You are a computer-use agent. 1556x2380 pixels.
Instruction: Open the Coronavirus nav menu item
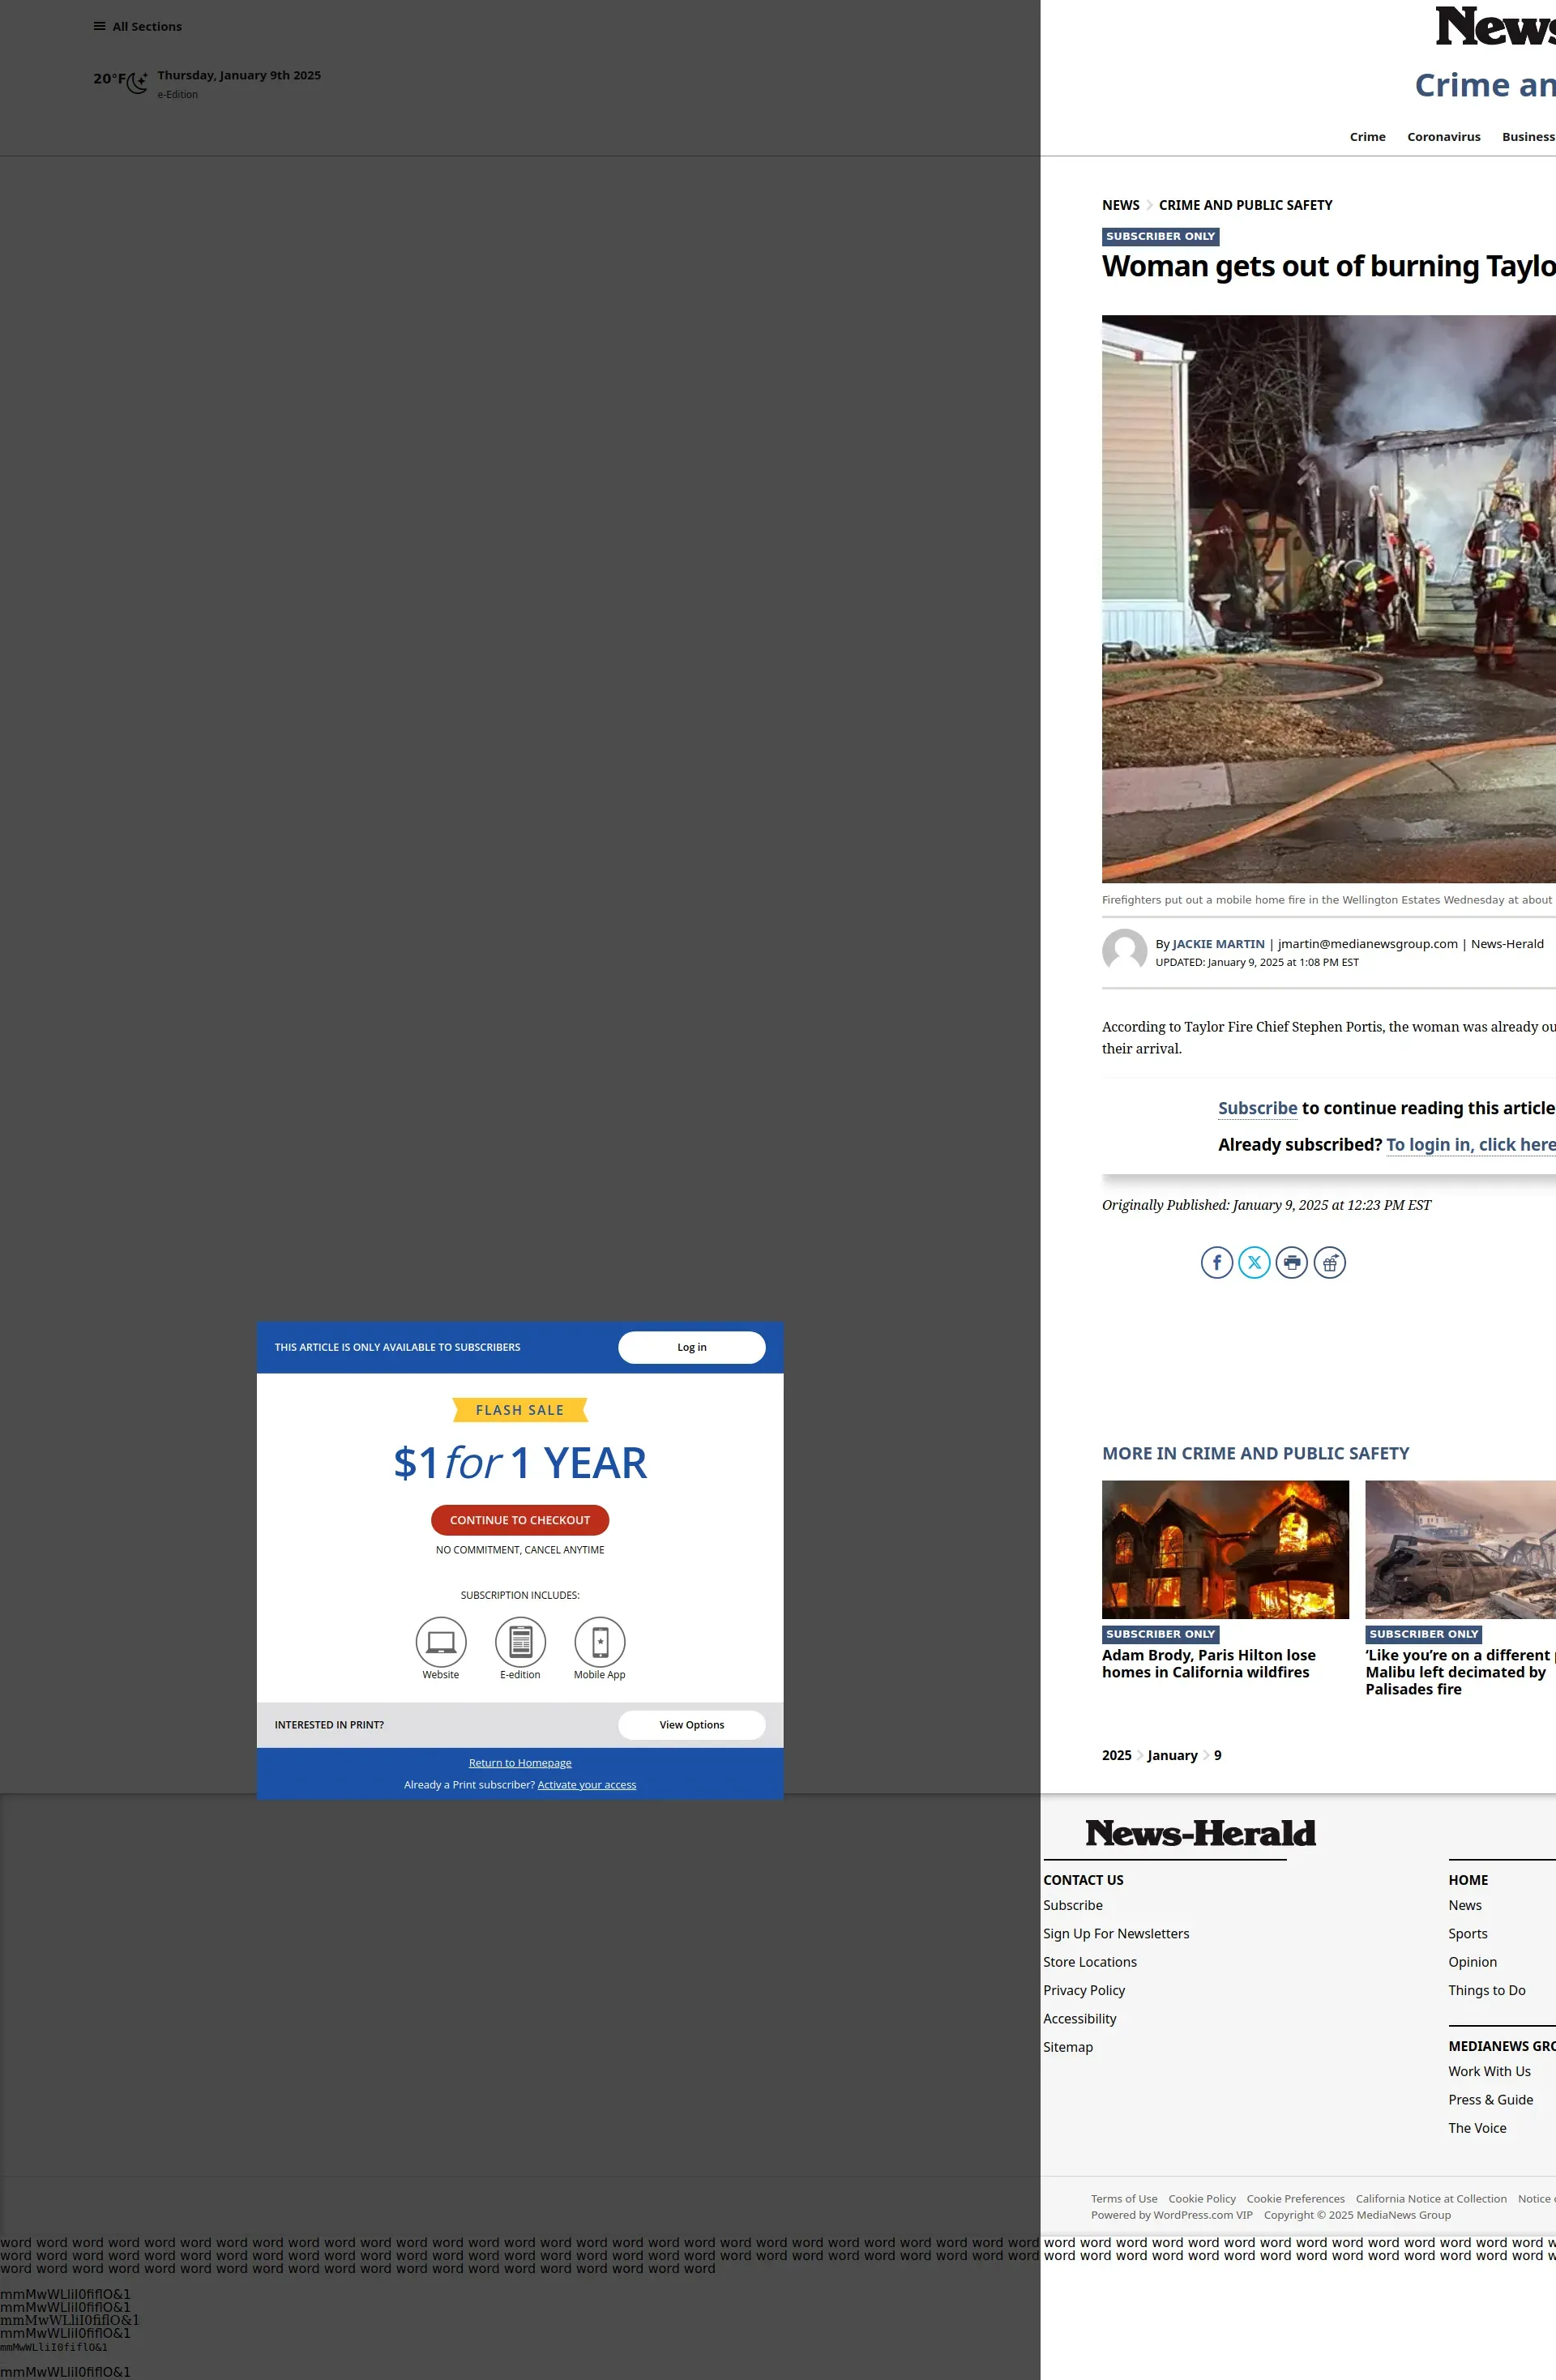click(1443, 137)
